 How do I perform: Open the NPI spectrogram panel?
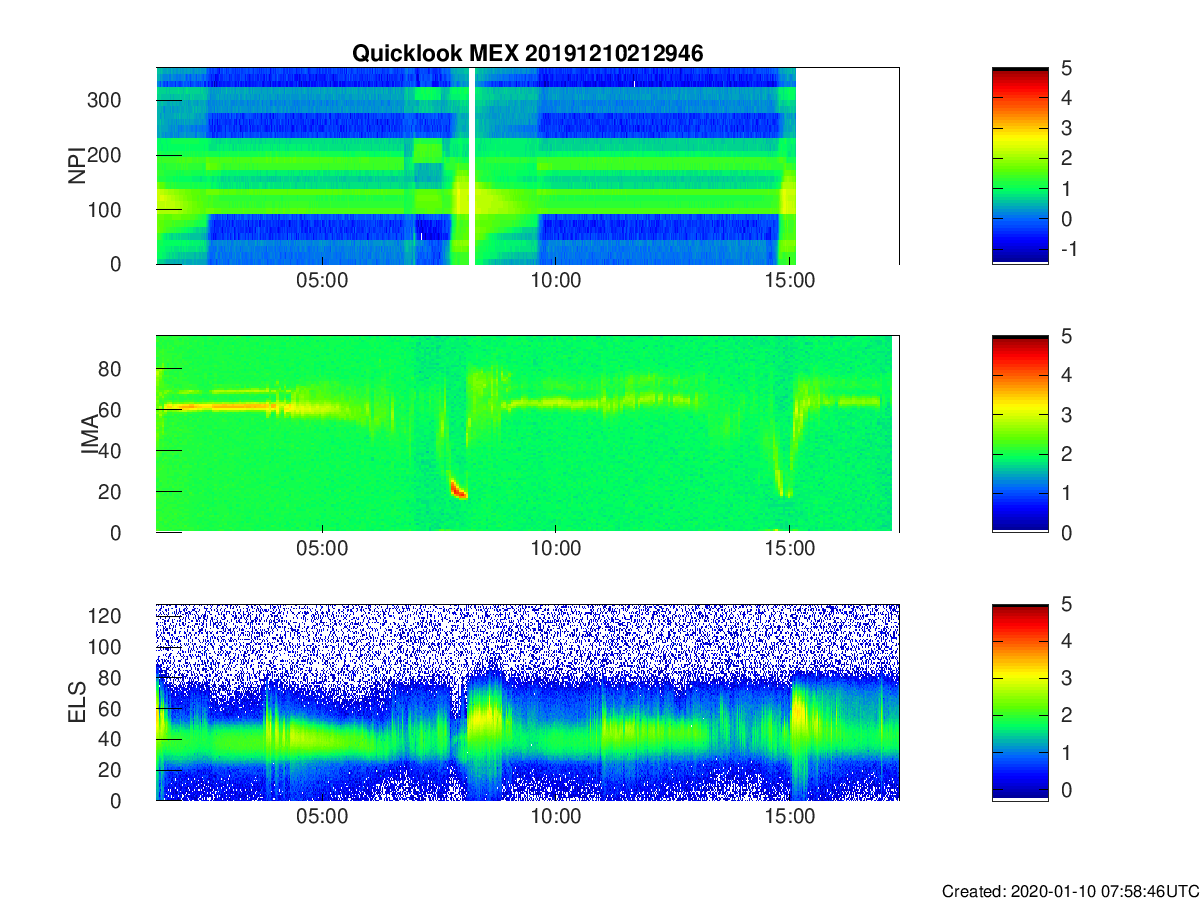click(527, 166)
